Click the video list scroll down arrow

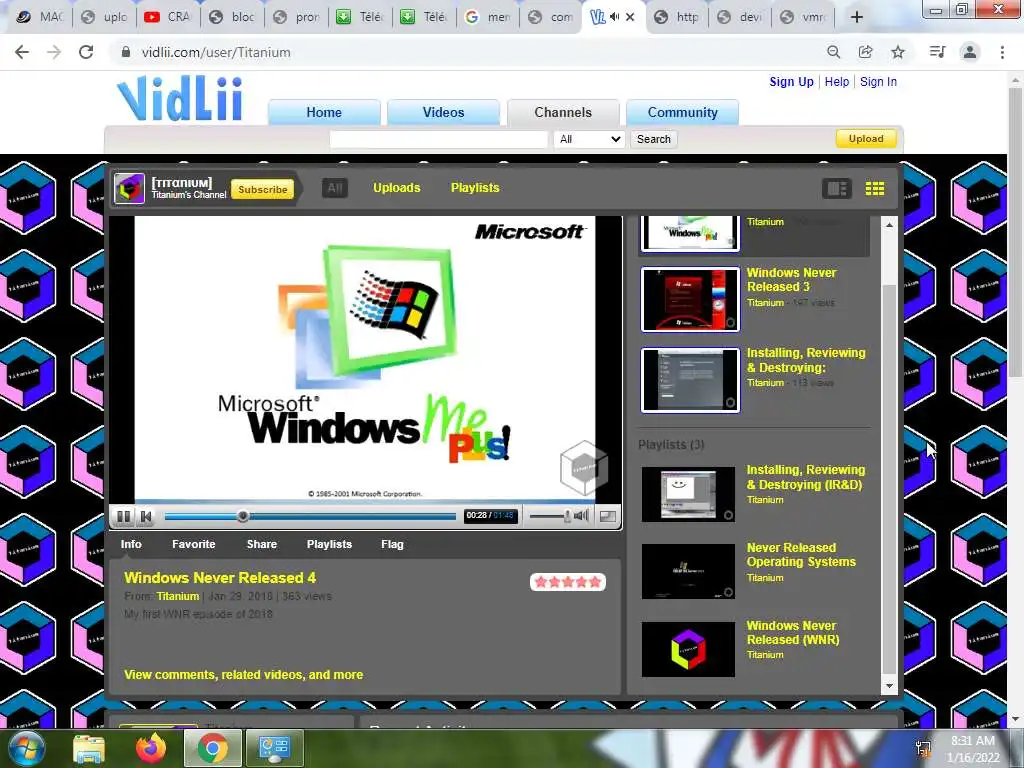pyautogui.click(x=889, y=686)
